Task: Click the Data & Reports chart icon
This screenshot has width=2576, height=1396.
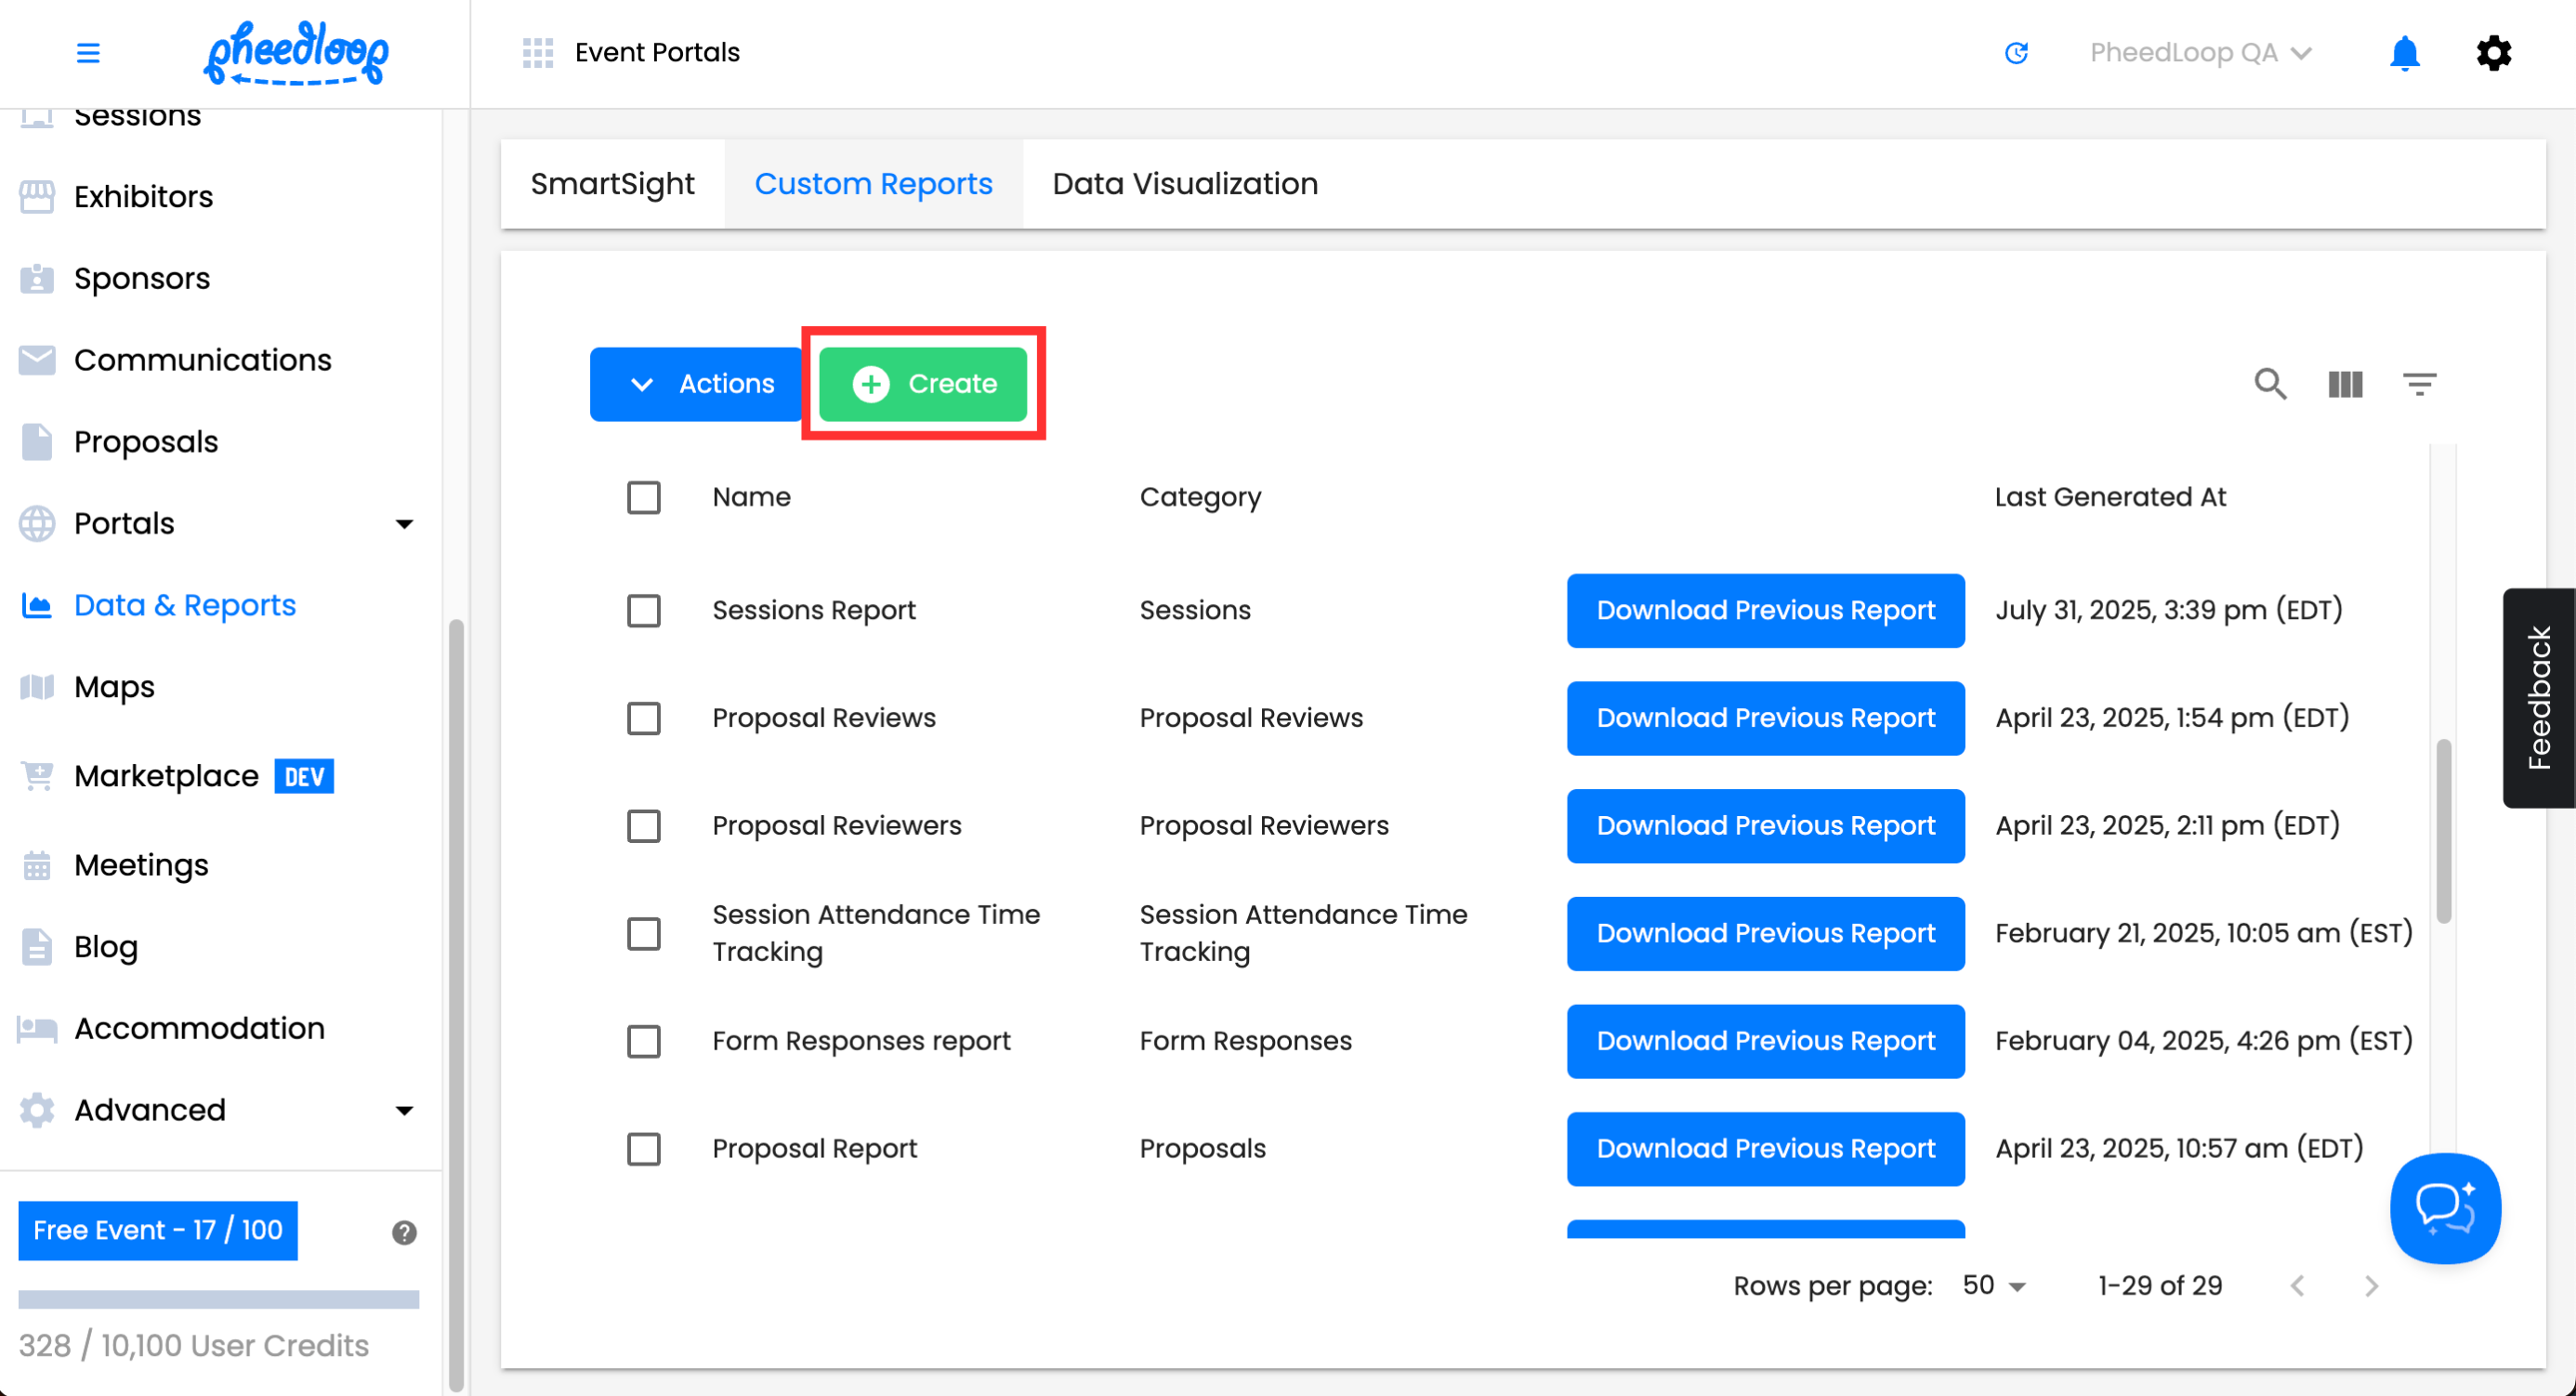Action: coord(37,606)
